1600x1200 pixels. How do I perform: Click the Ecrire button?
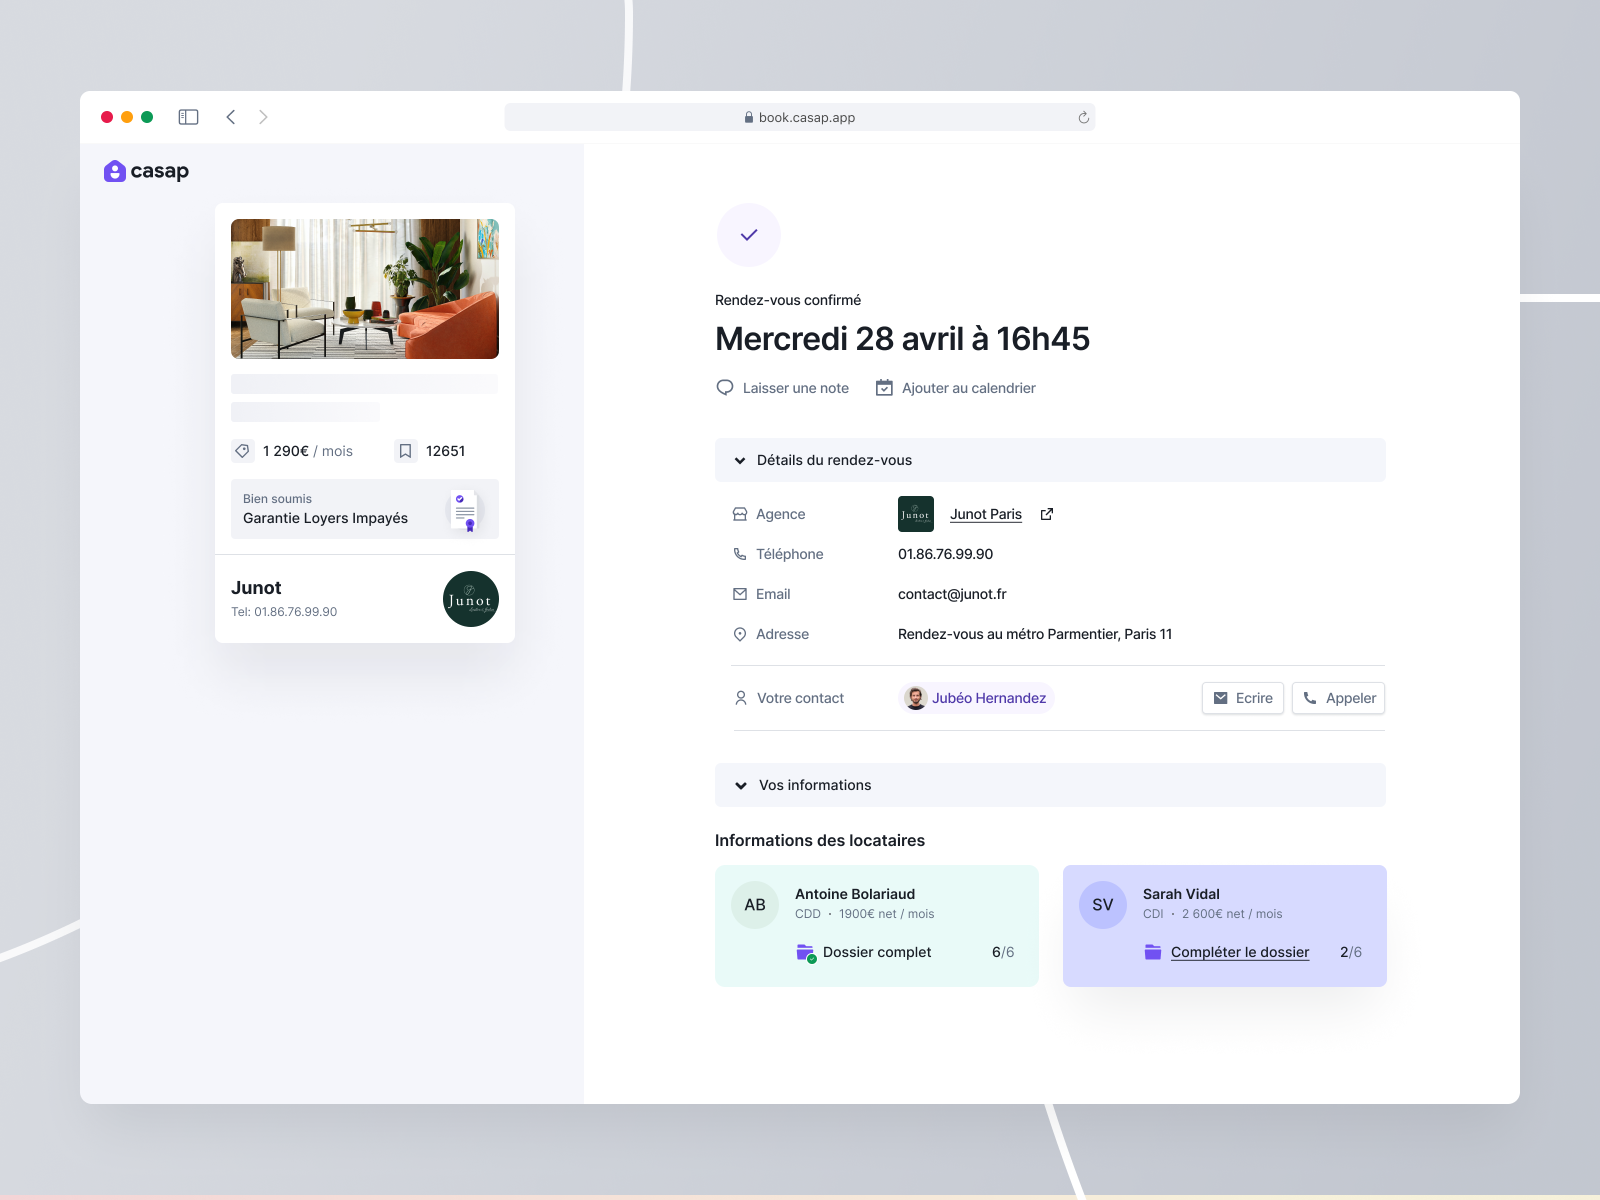[1243, 698]
